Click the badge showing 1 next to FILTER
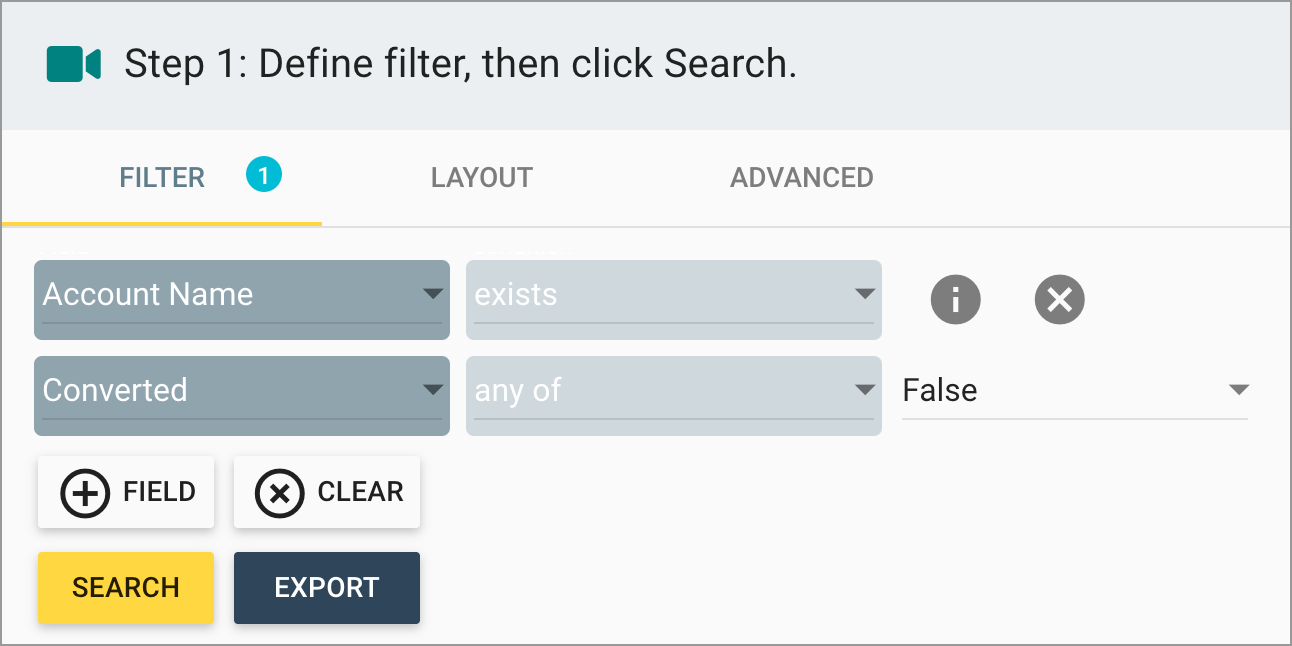Screen dimensions: 1292x646 click(x=262, y=175)
